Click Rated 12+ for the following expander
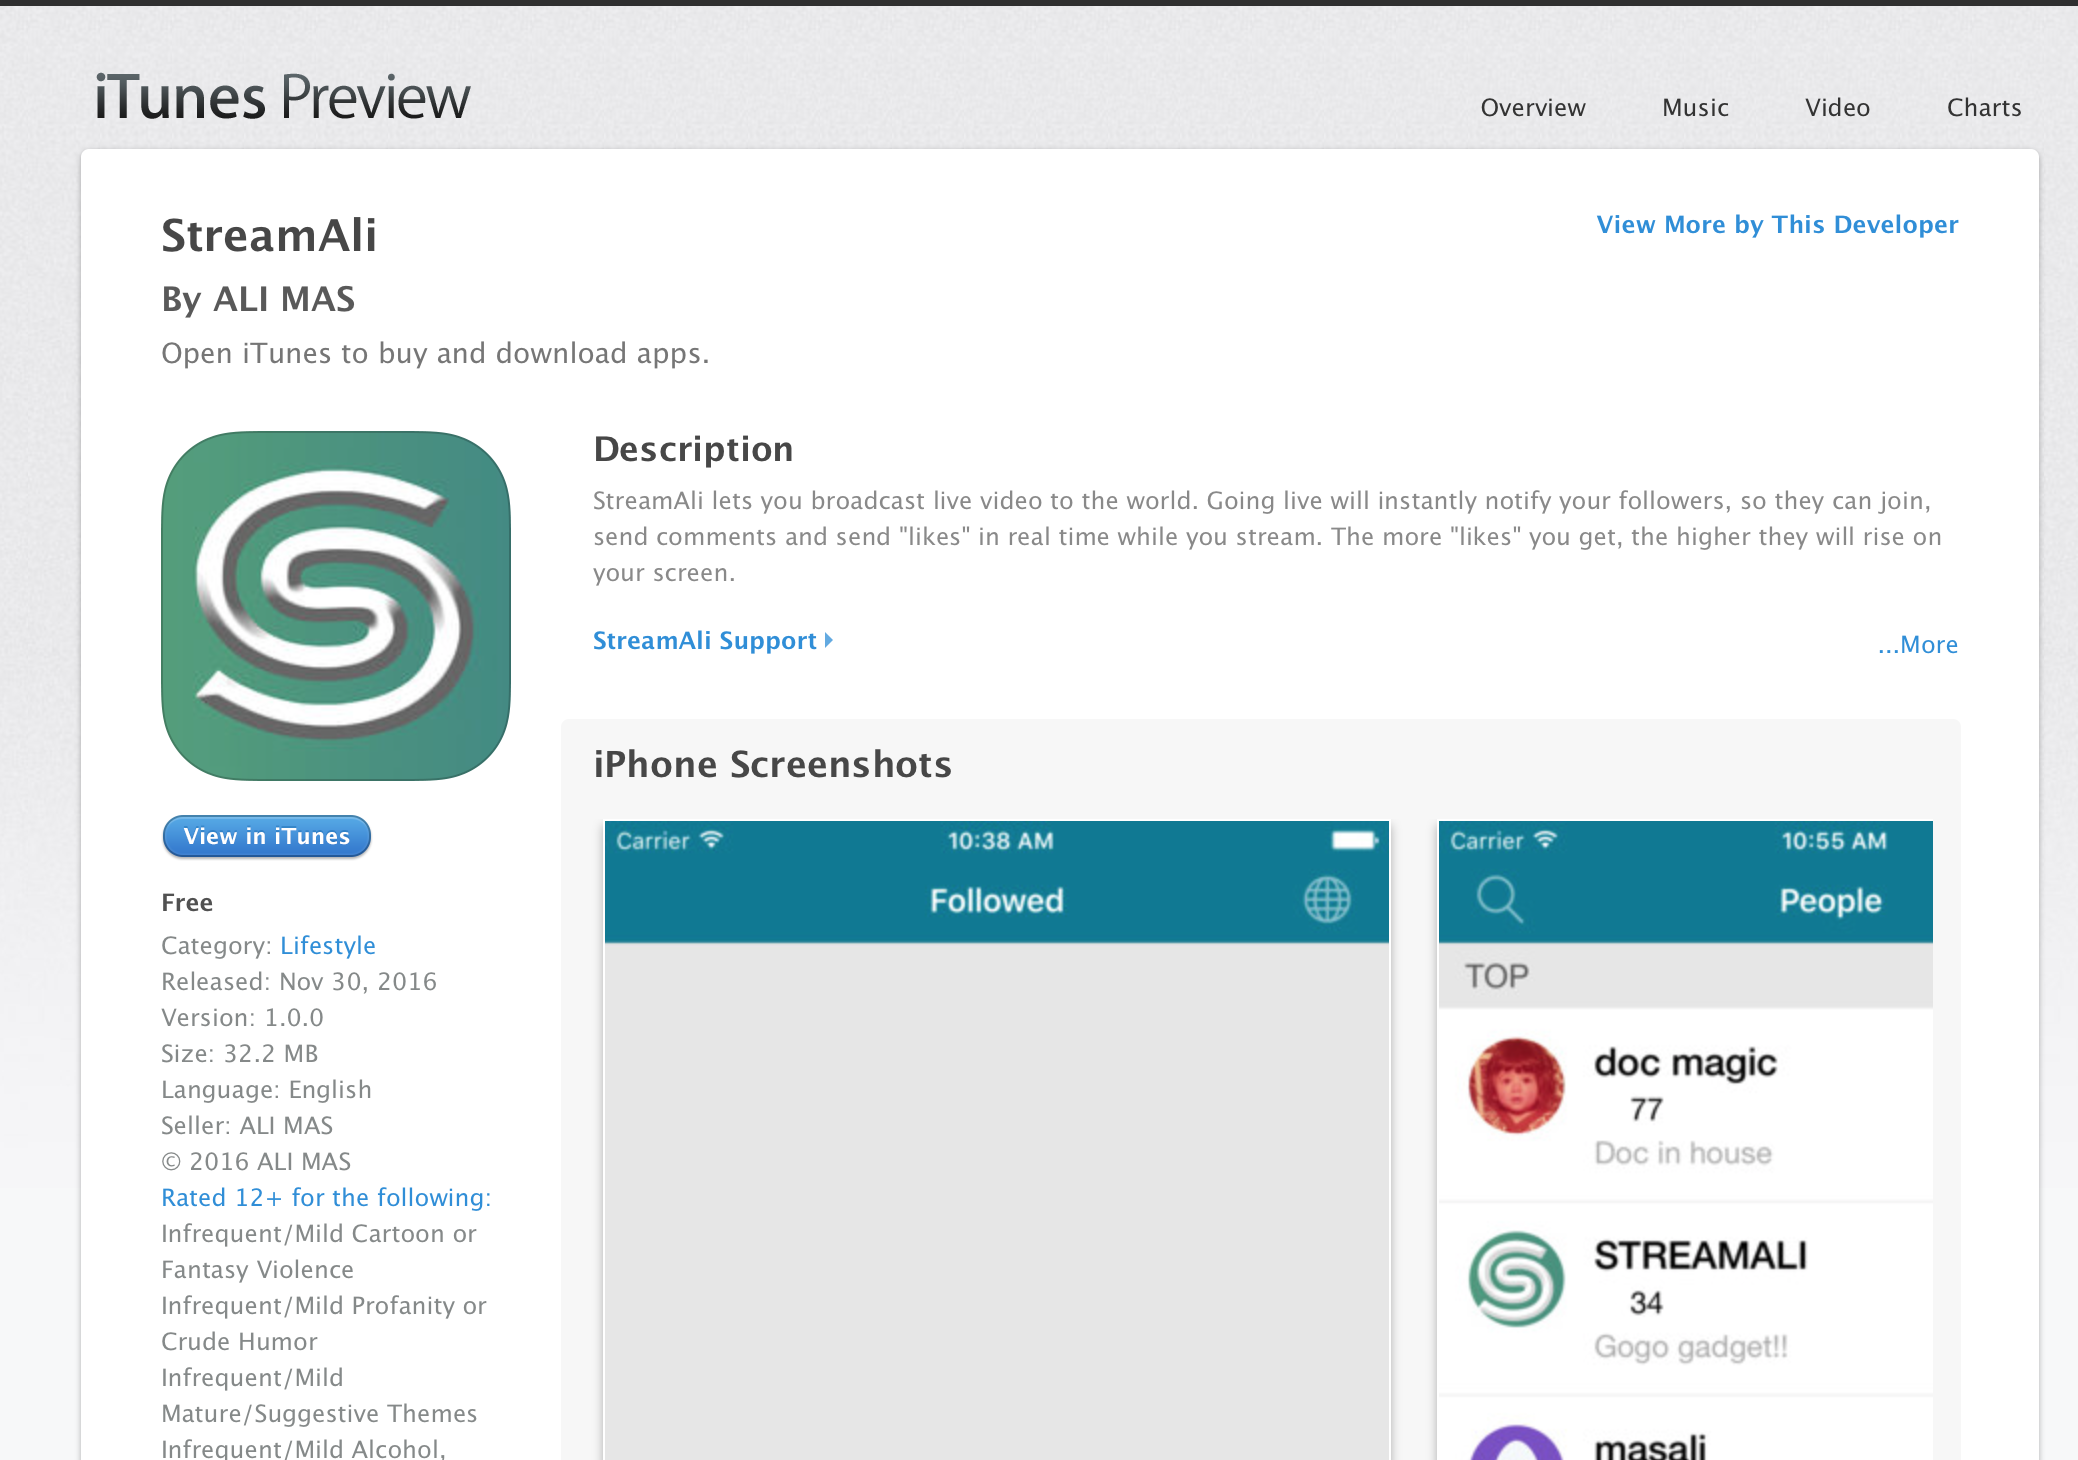The image size is (2078, 1460). coord(326,1196)
